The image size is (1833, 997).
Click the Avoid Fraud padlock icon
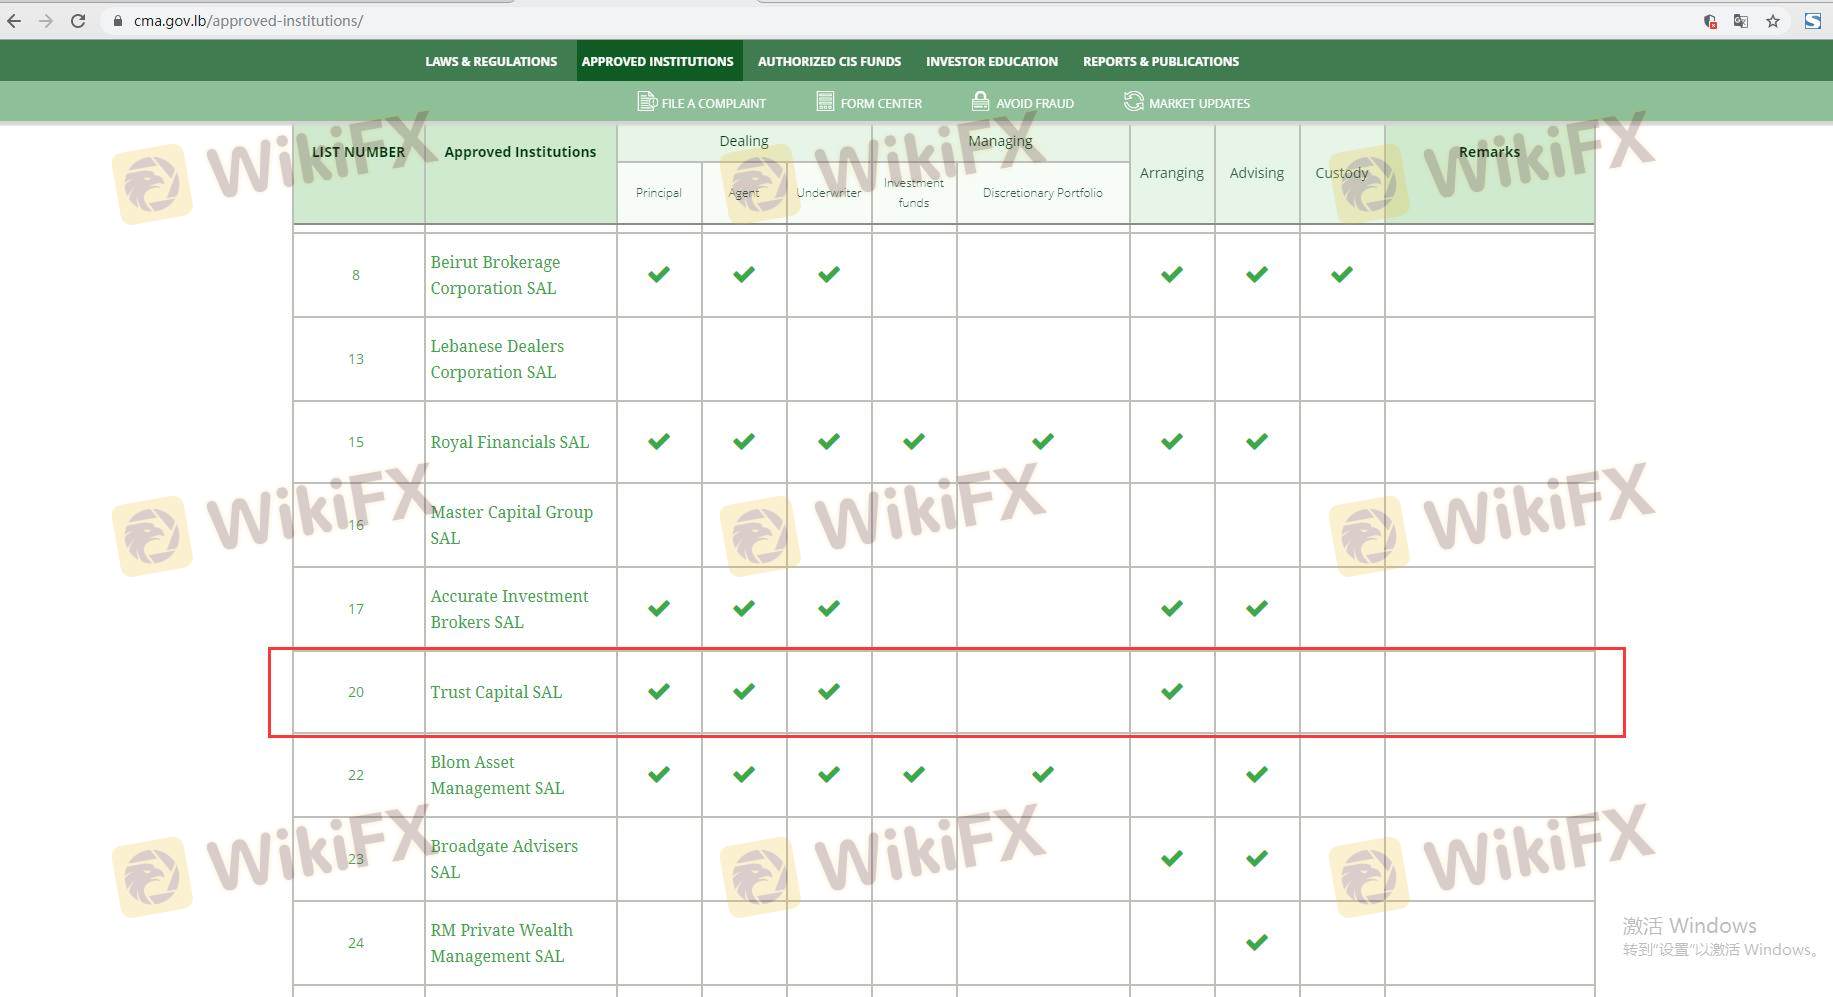[x=980, y=102]
